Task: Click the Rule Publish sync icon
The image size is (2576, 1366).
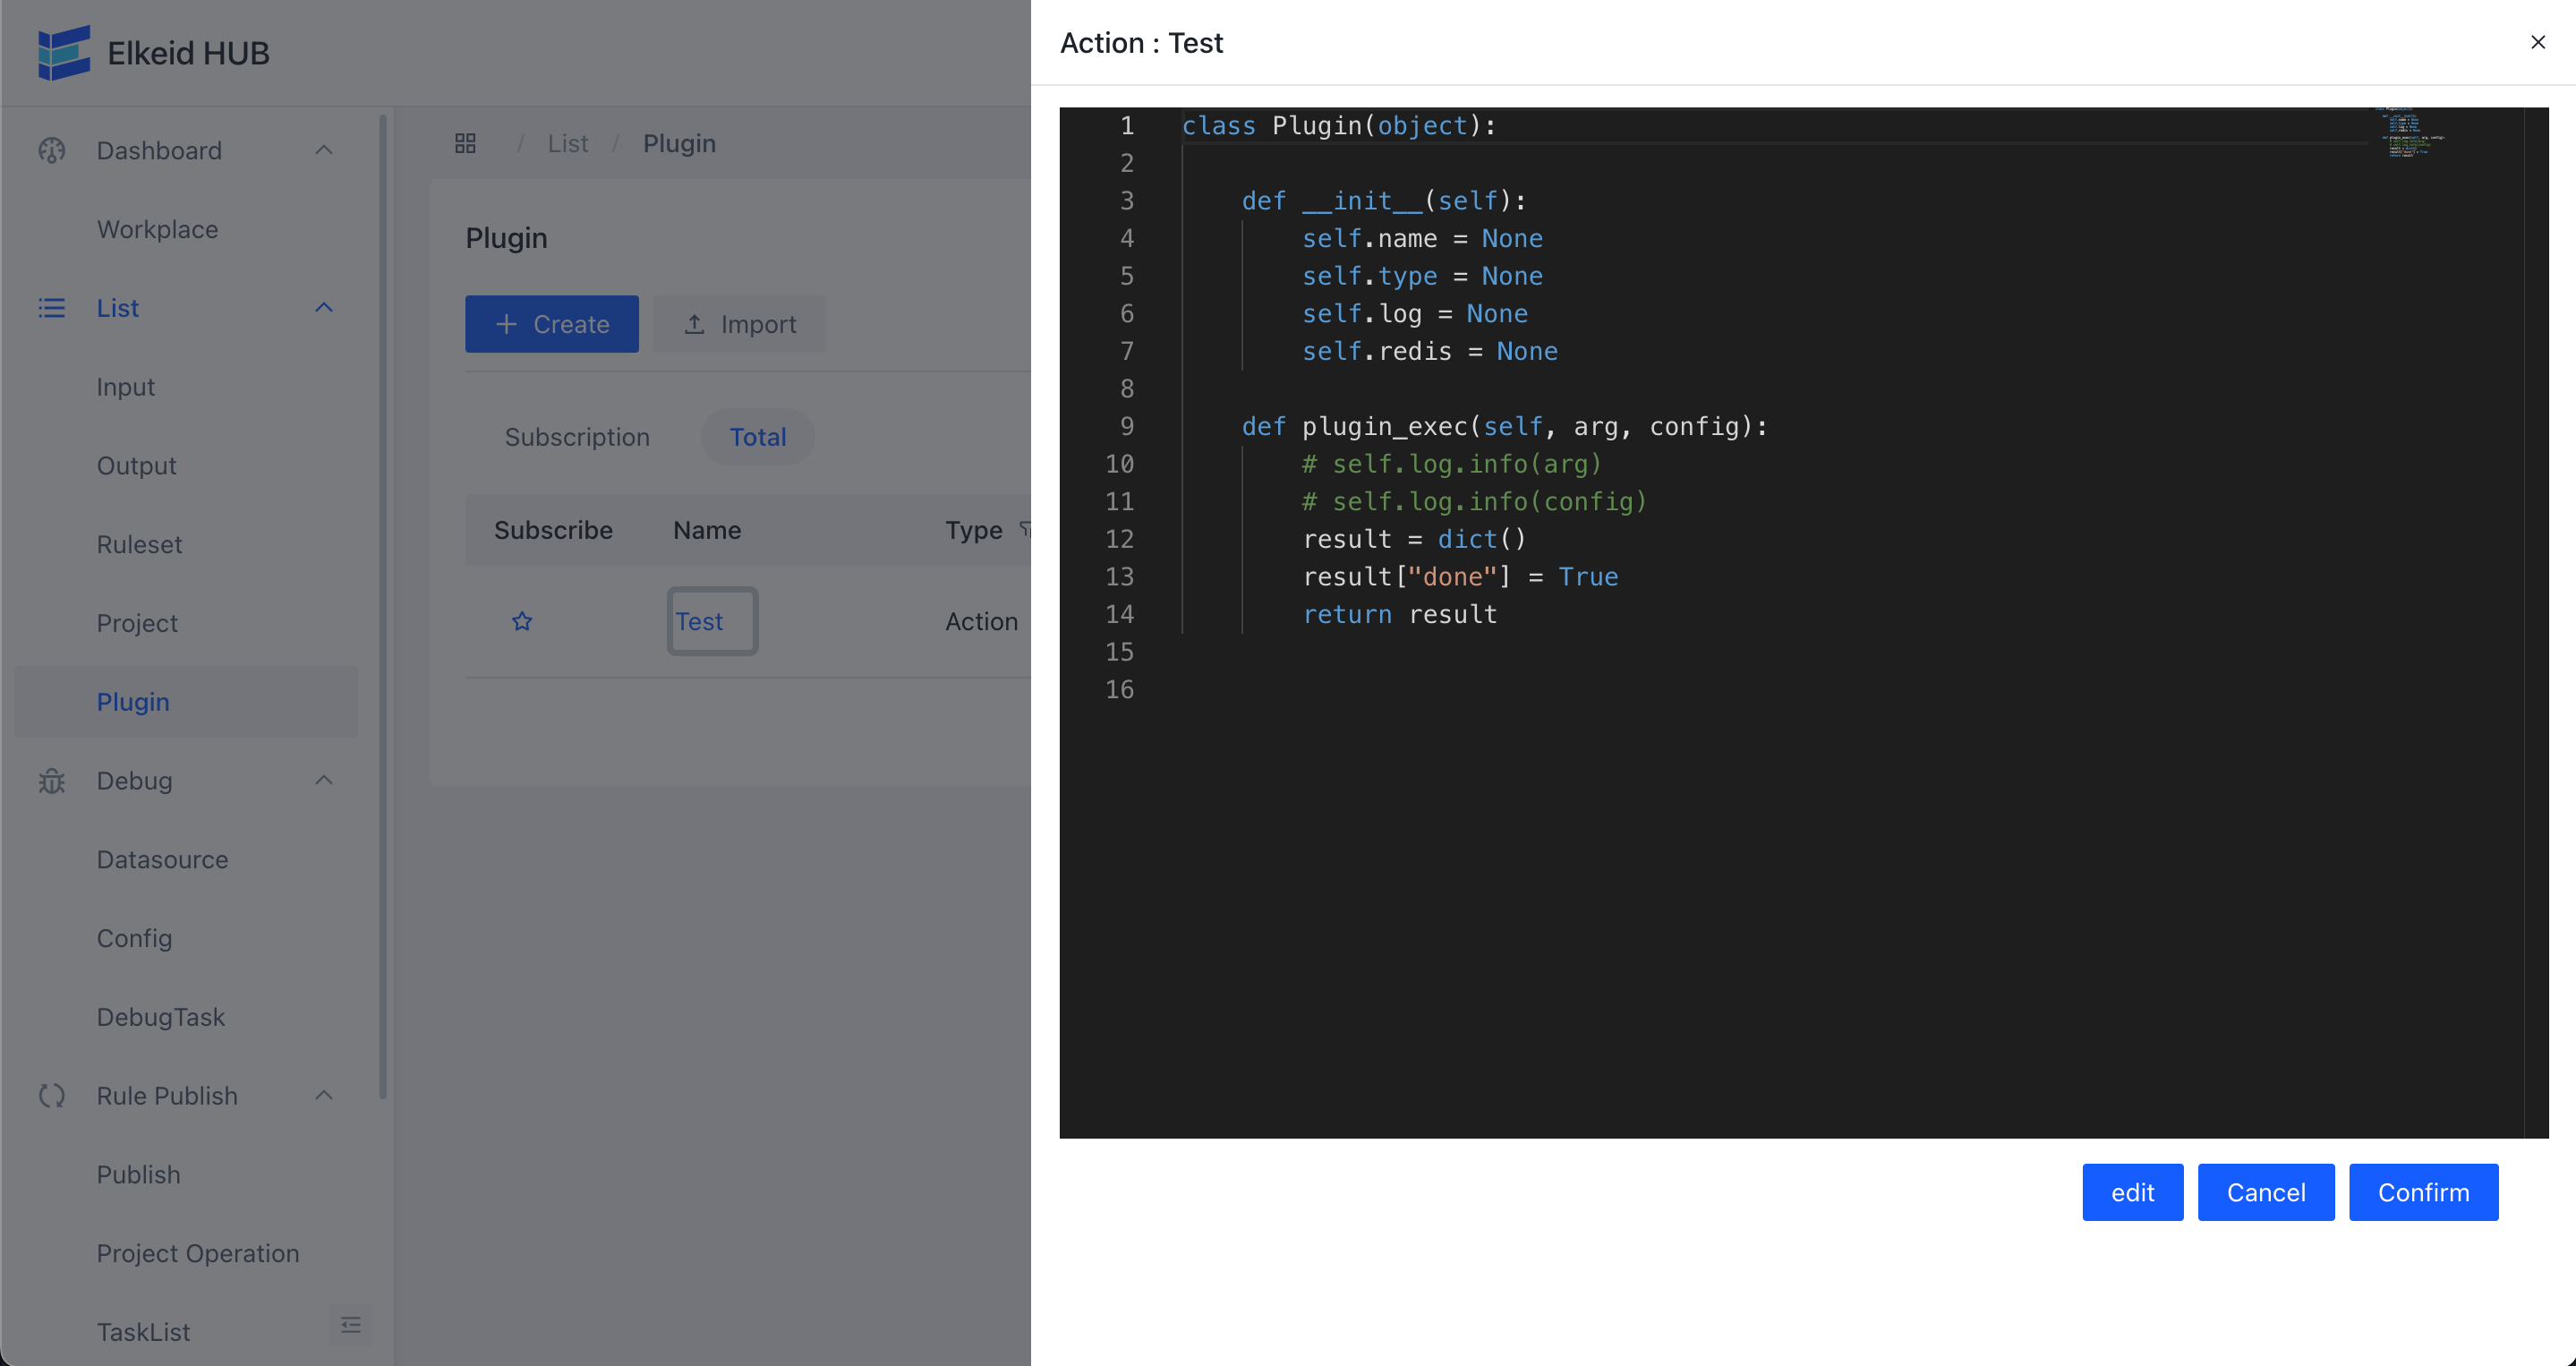Action: (52, 1096)
